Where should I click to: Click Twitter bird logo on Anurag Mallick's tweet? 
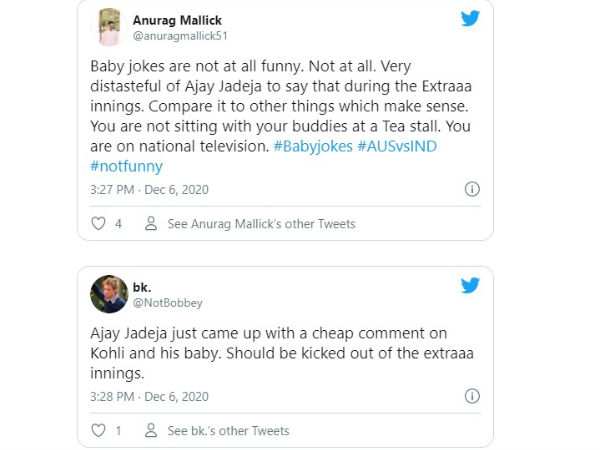coord(470,19)
